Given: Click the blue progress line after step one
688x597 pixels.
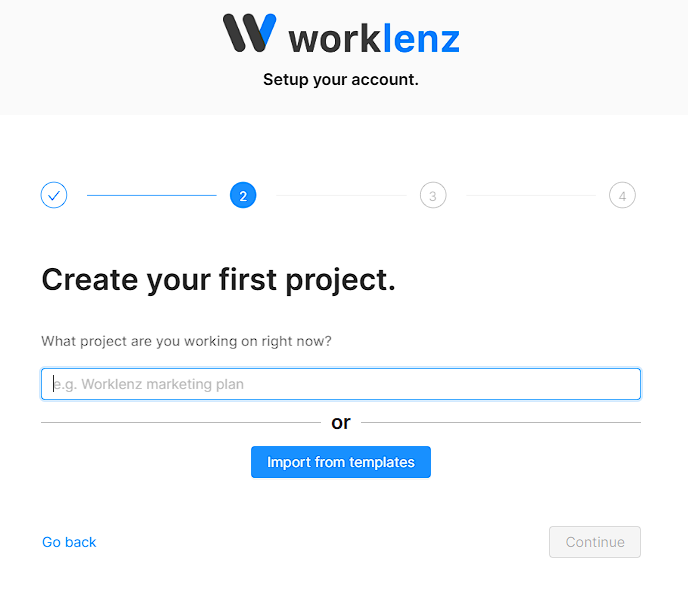Looking at the screenshot, I should [151, 195].
